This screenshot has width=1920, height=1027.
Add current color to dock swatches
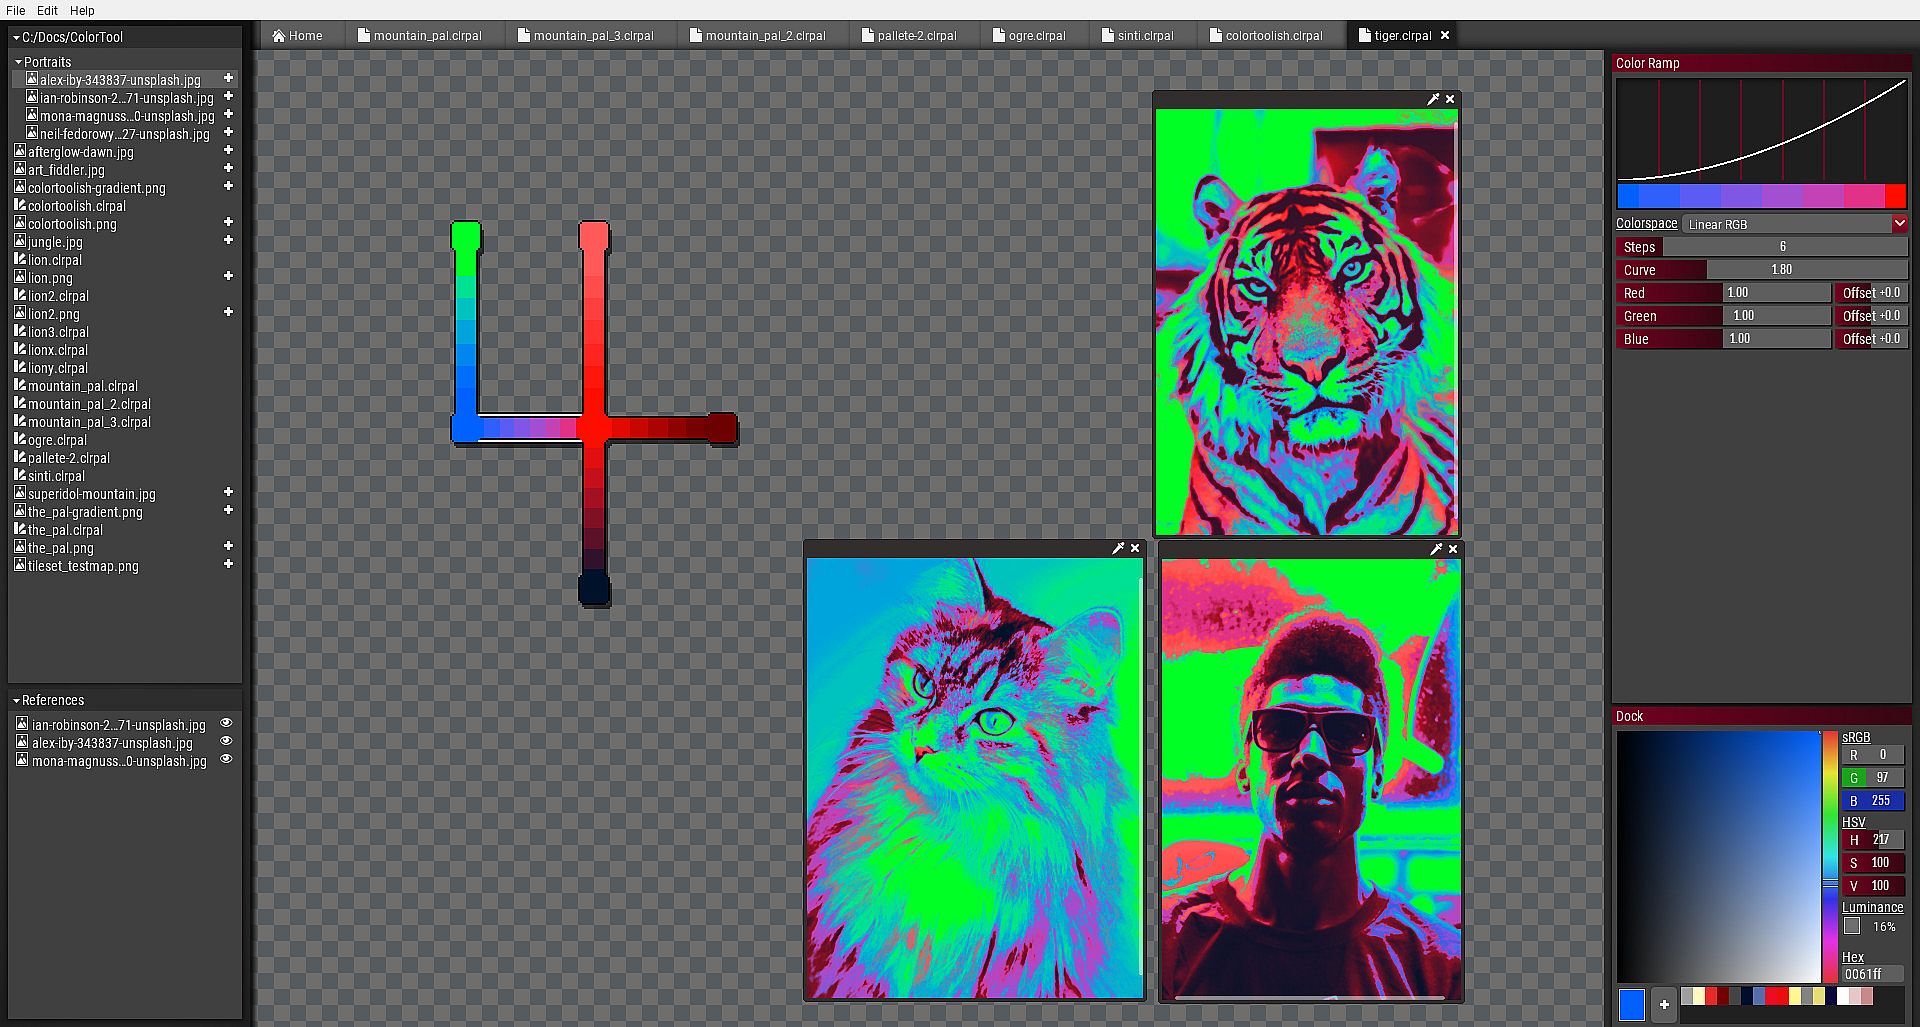click(x=1664, y=1005)
